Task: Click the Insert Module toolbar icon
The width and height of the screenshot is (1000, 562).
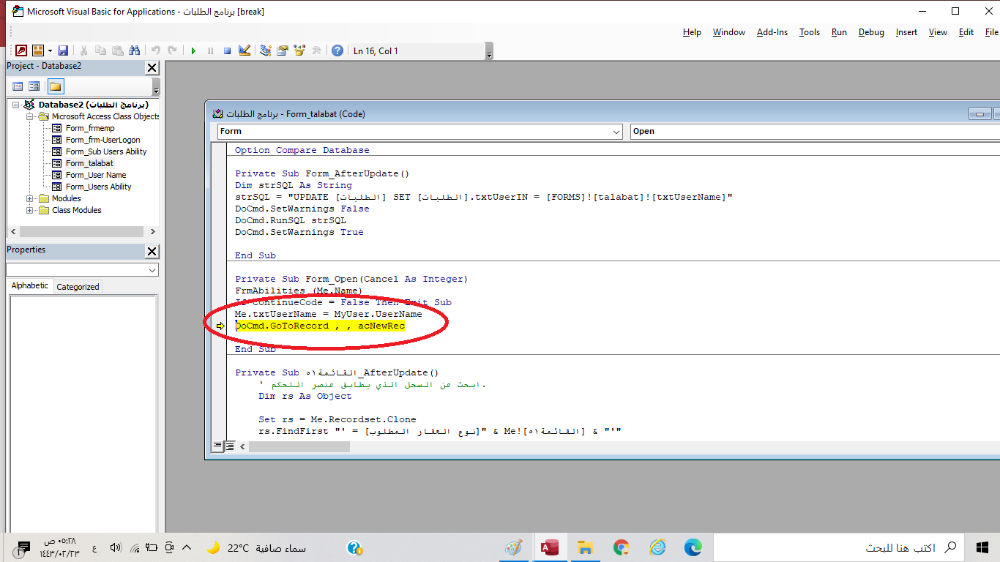Action: click(x=38, y=50)
